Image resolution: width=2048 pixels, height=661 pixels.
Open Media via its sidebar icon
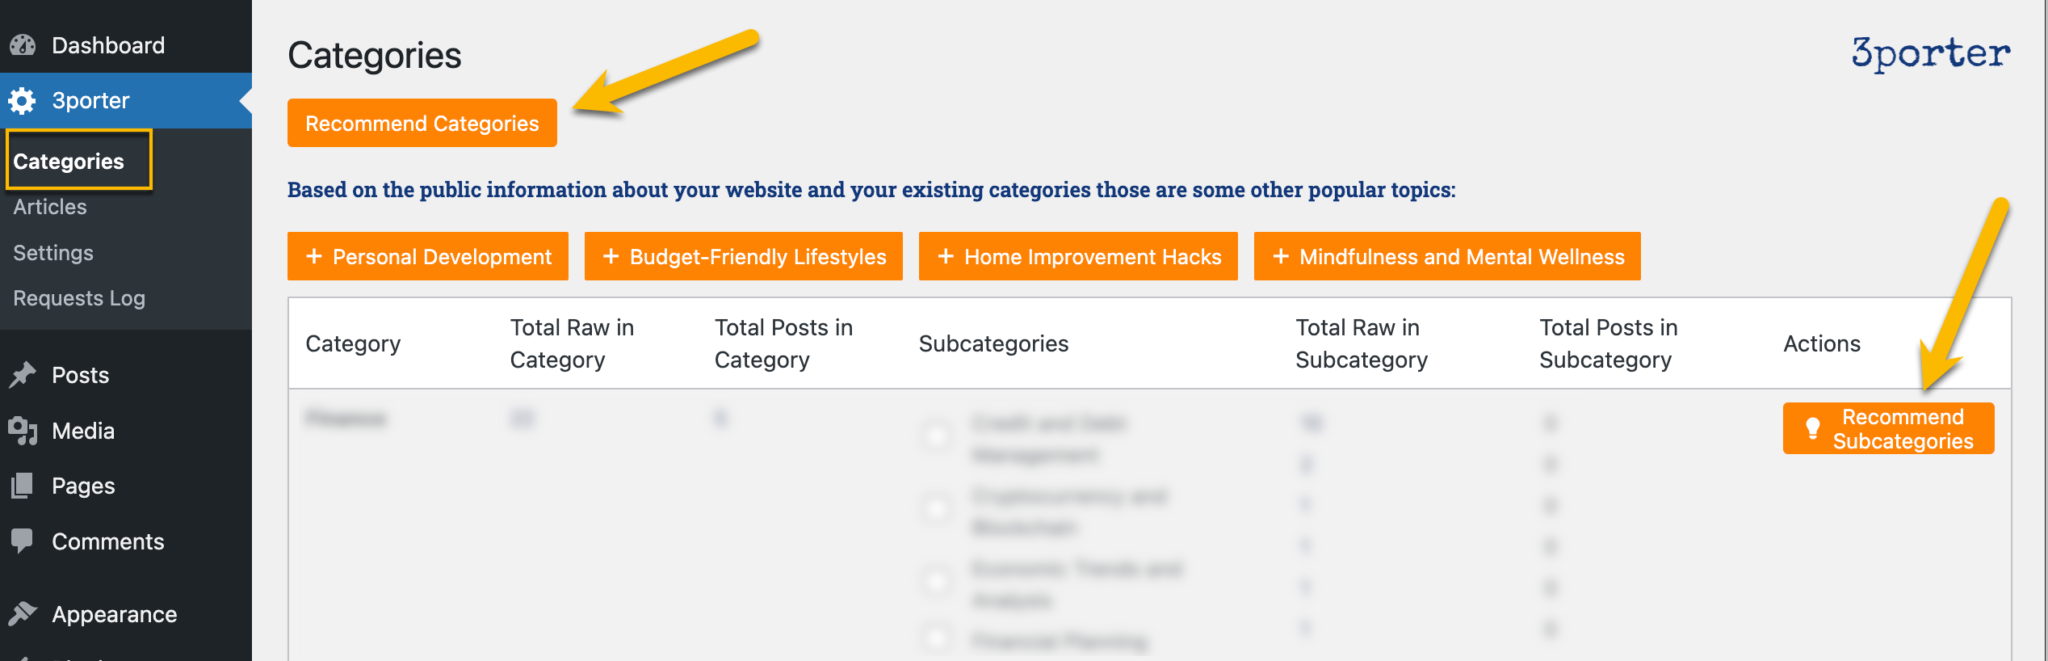pos(22,431)
